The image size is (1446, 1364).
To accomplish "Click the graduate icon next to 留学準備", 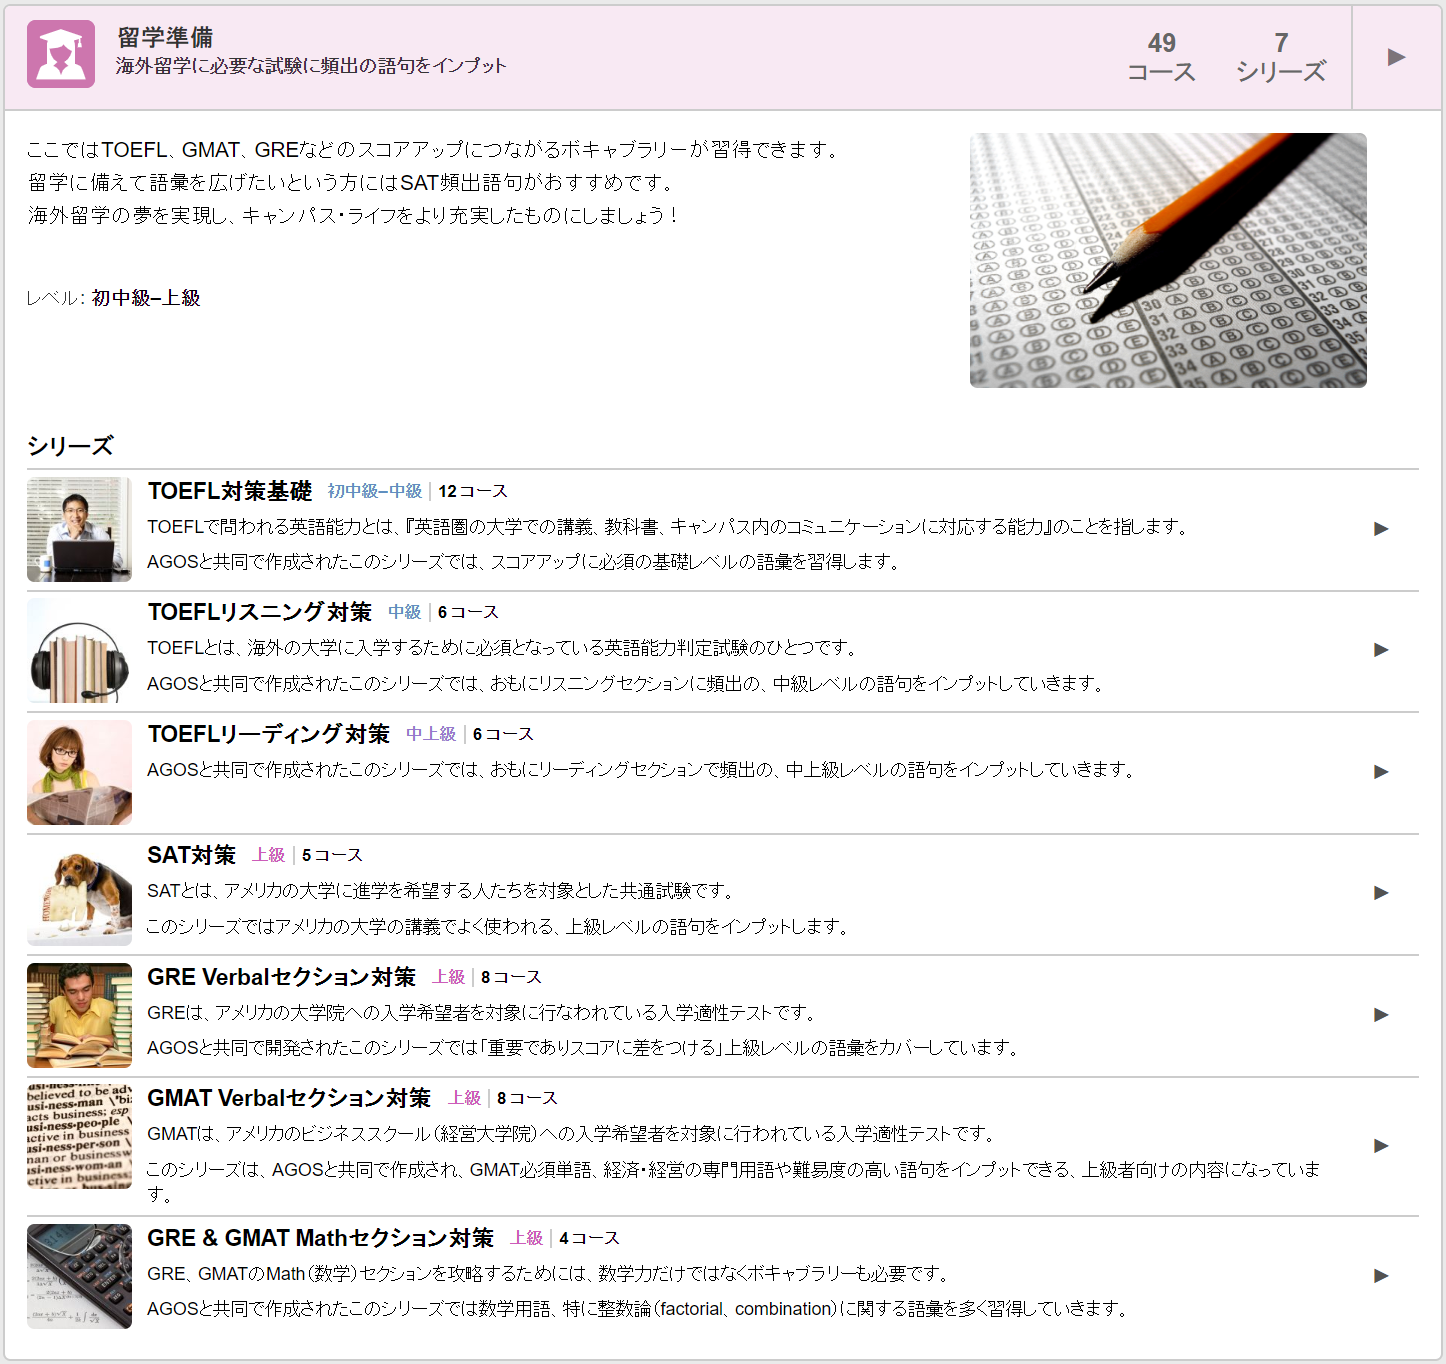I will pyautogui.click(x=61, y=54).
